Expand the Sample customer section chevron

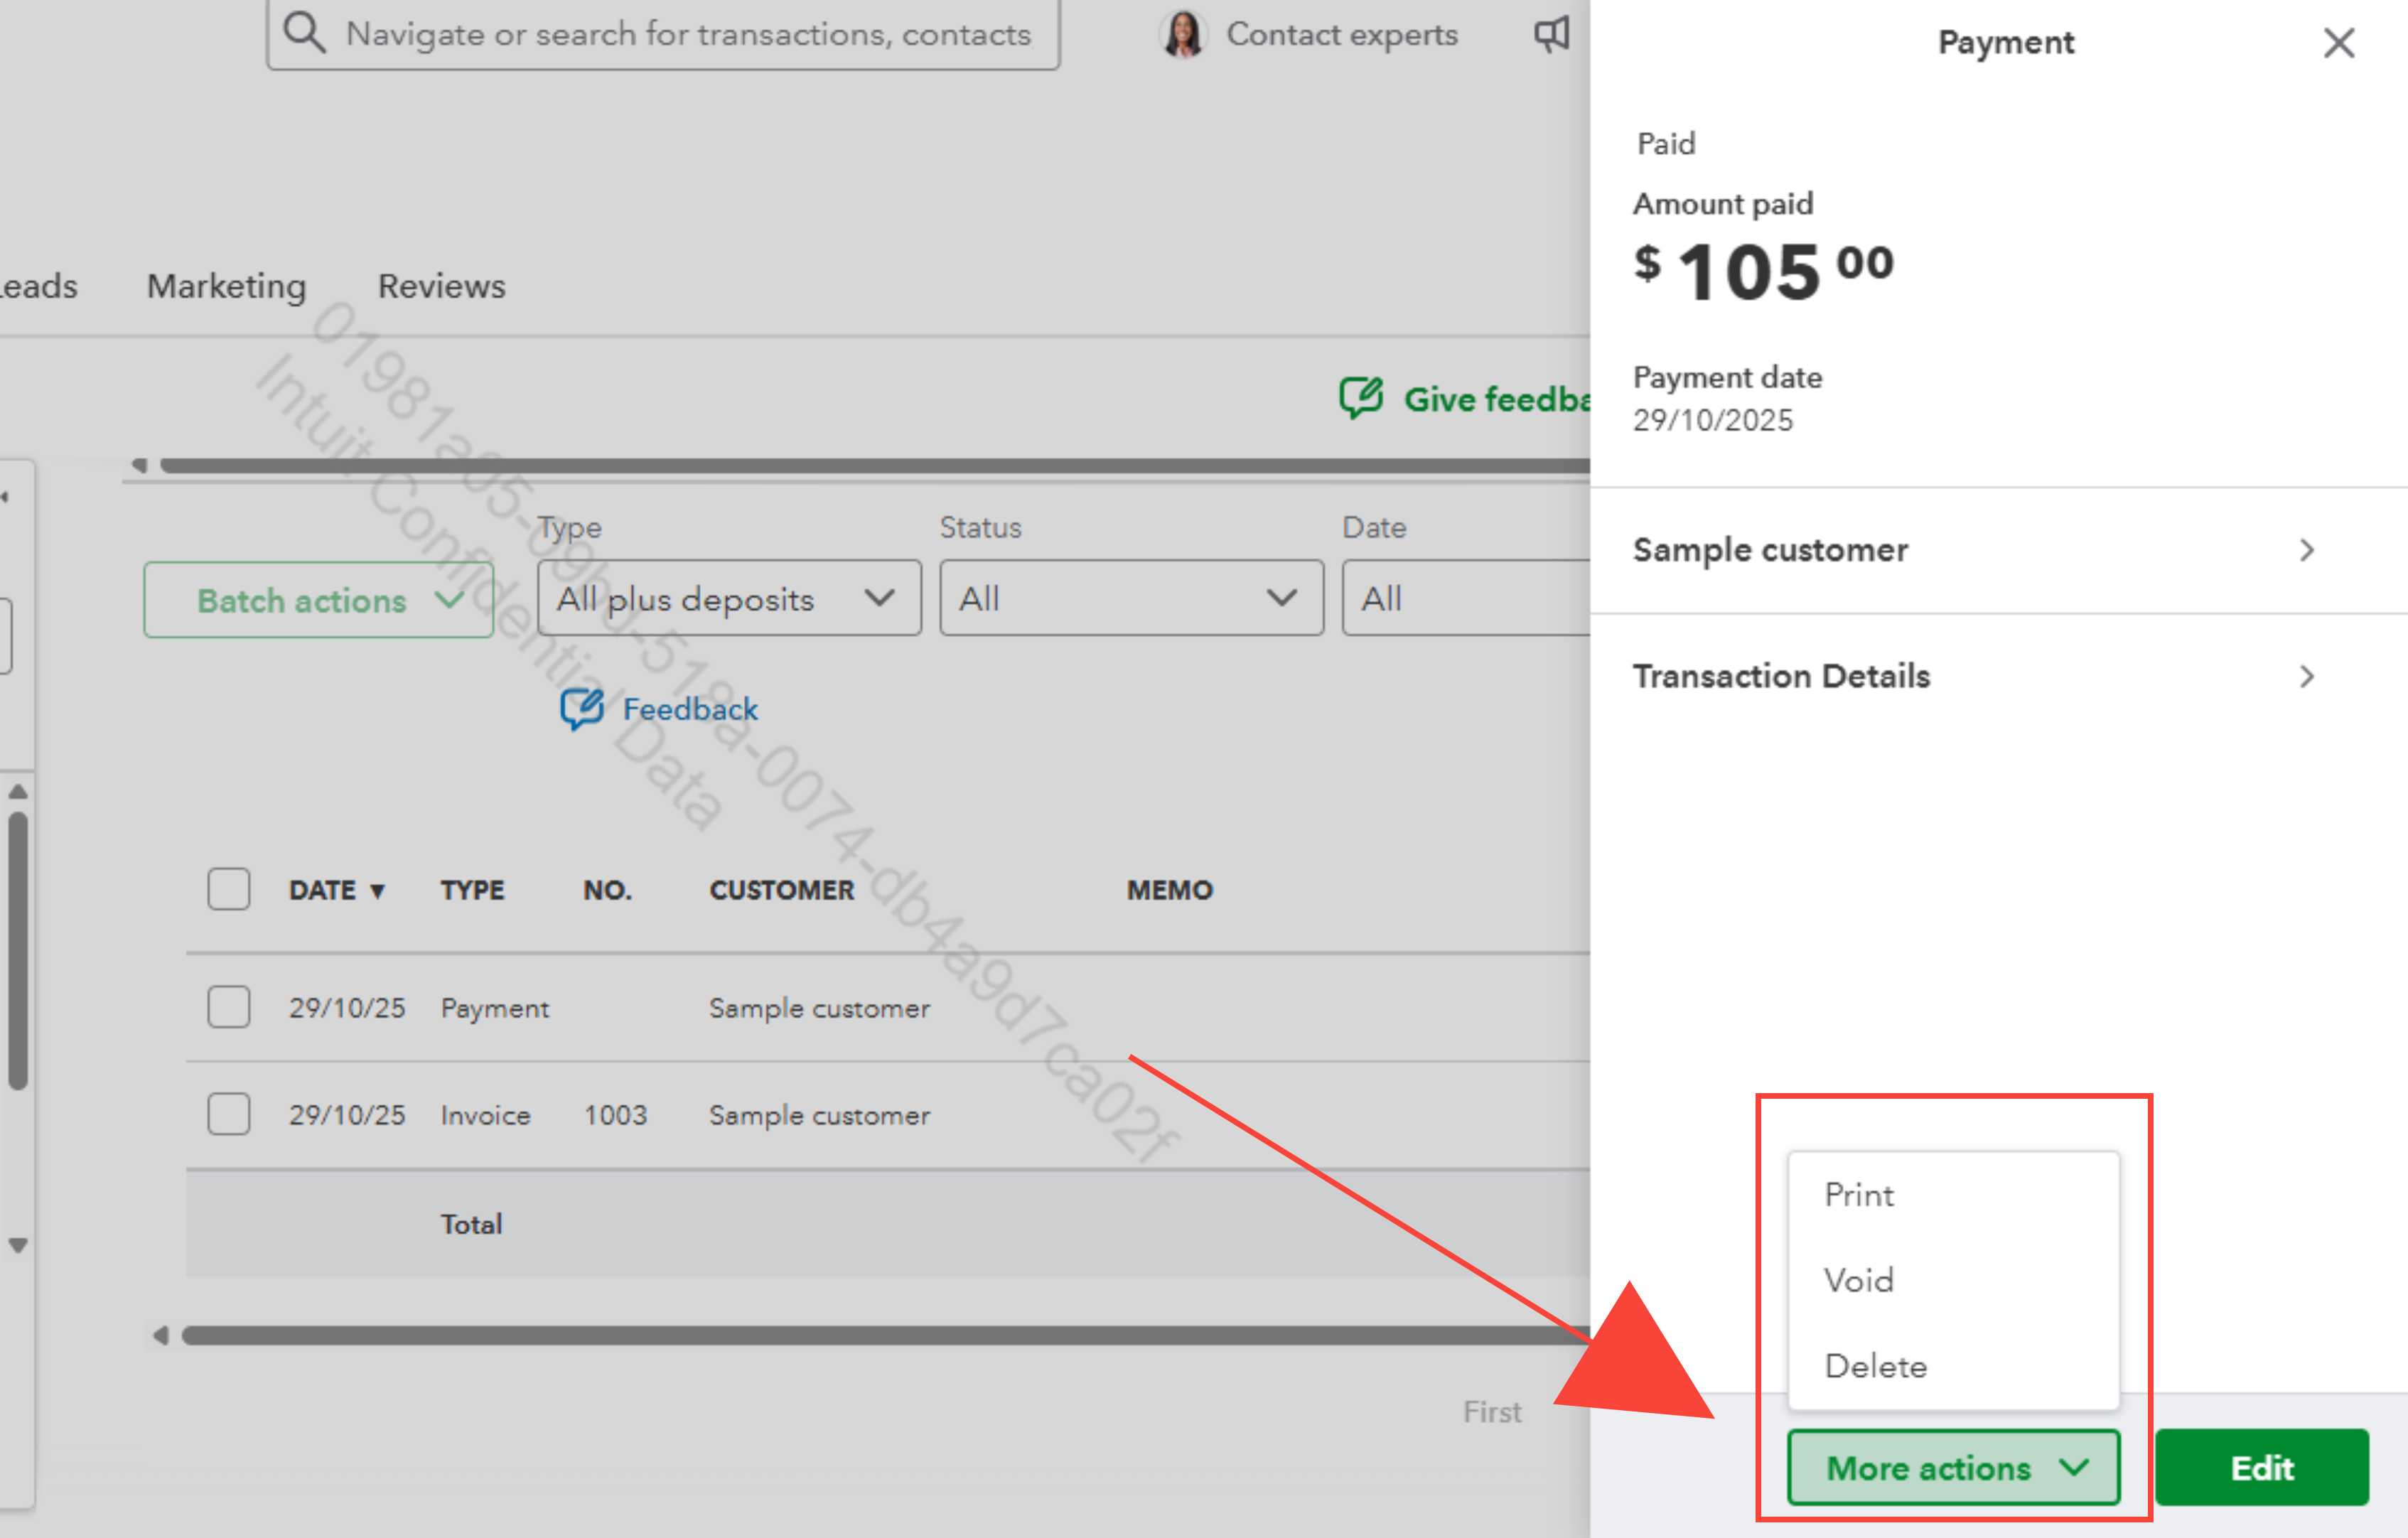[2306, 550]
